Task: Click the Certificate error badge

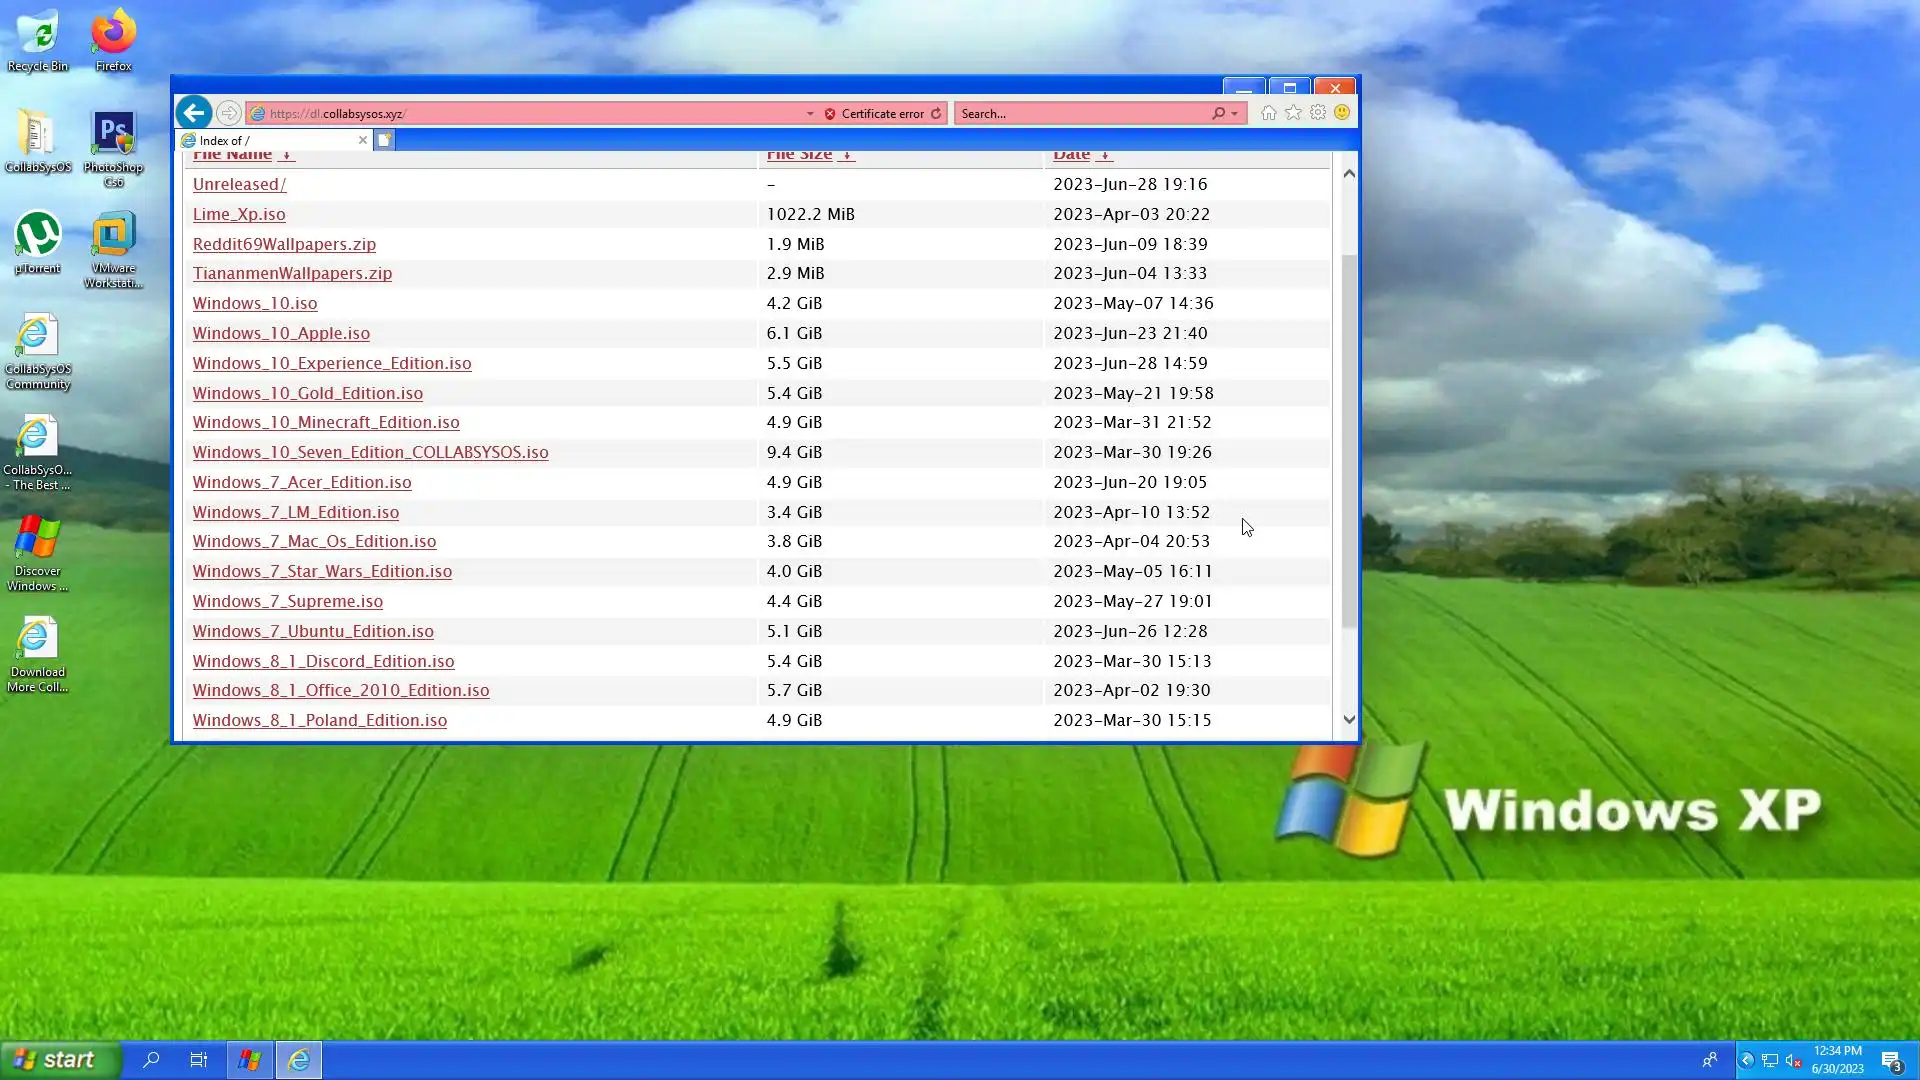Action: click(x=874, y=114)
